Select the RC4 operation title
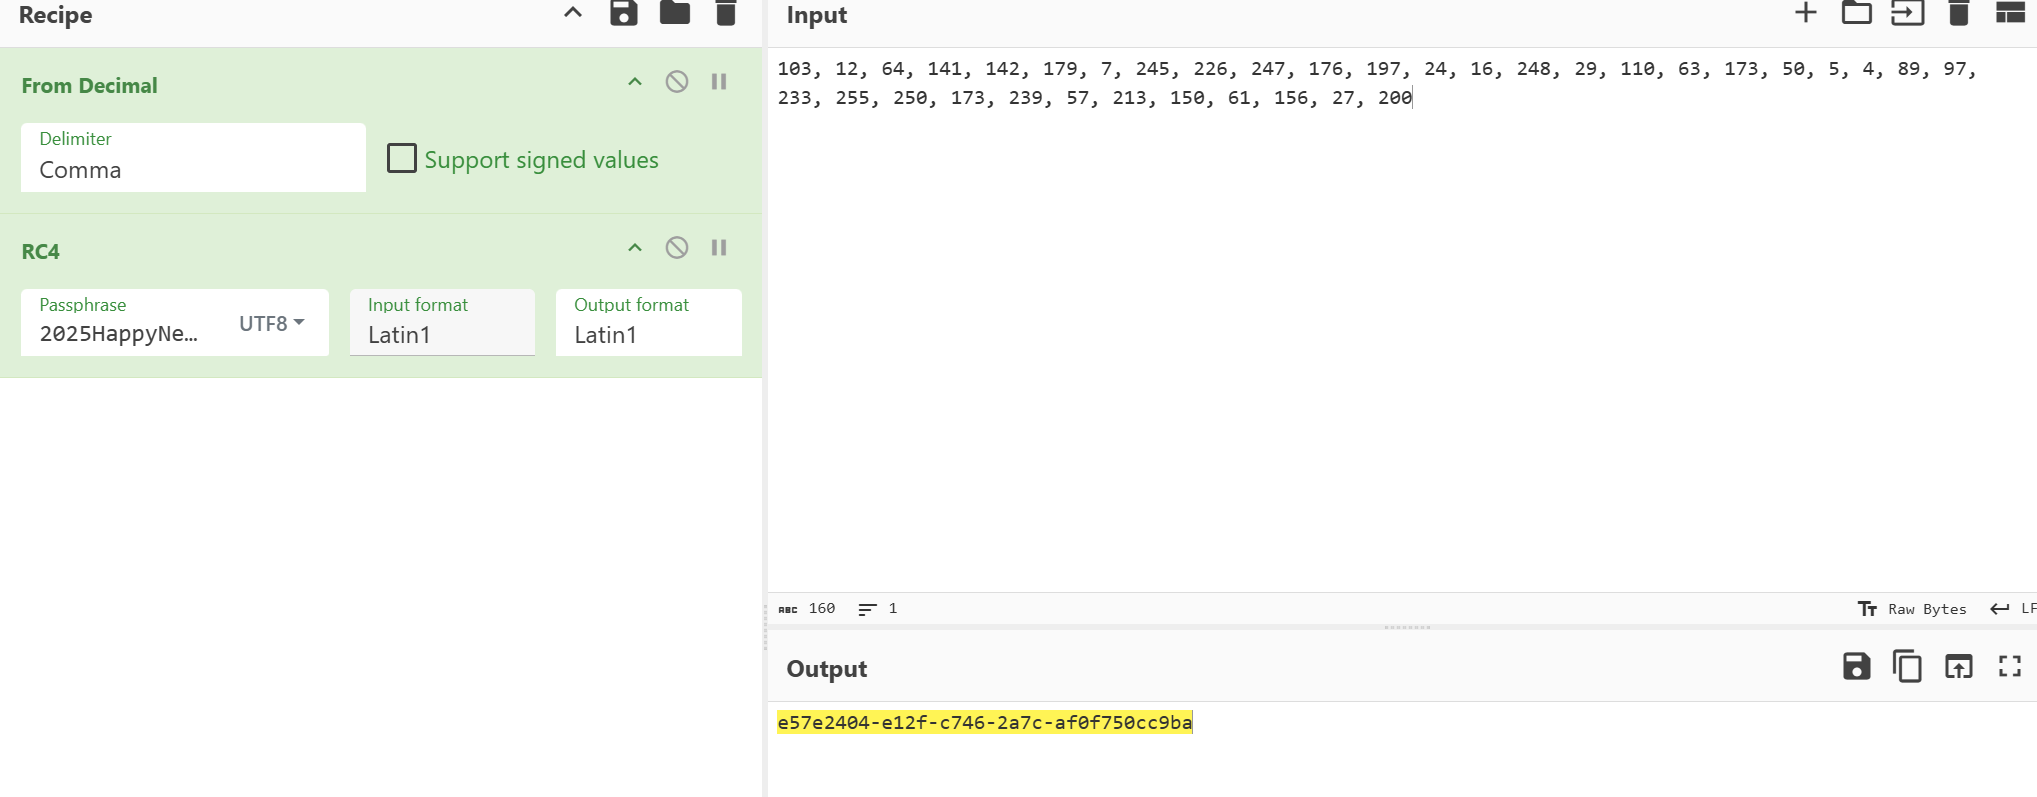 [x=41, y=252]
